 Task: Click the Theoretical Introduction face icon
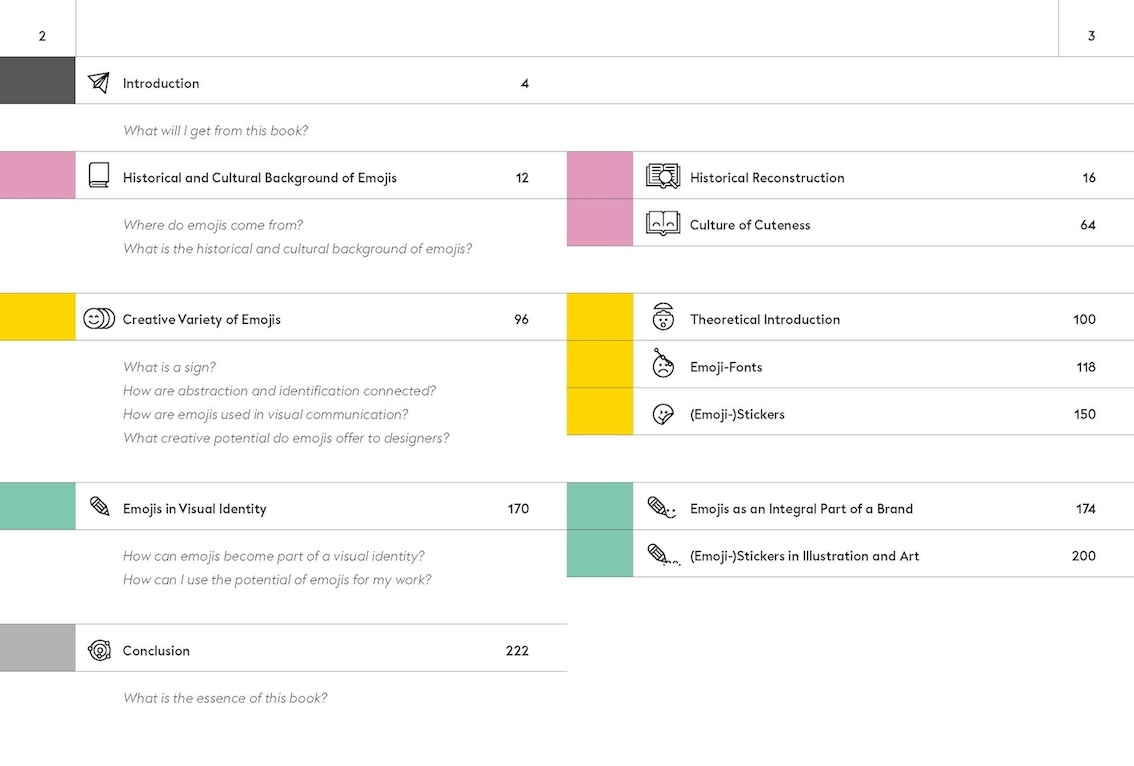point(662,317)
